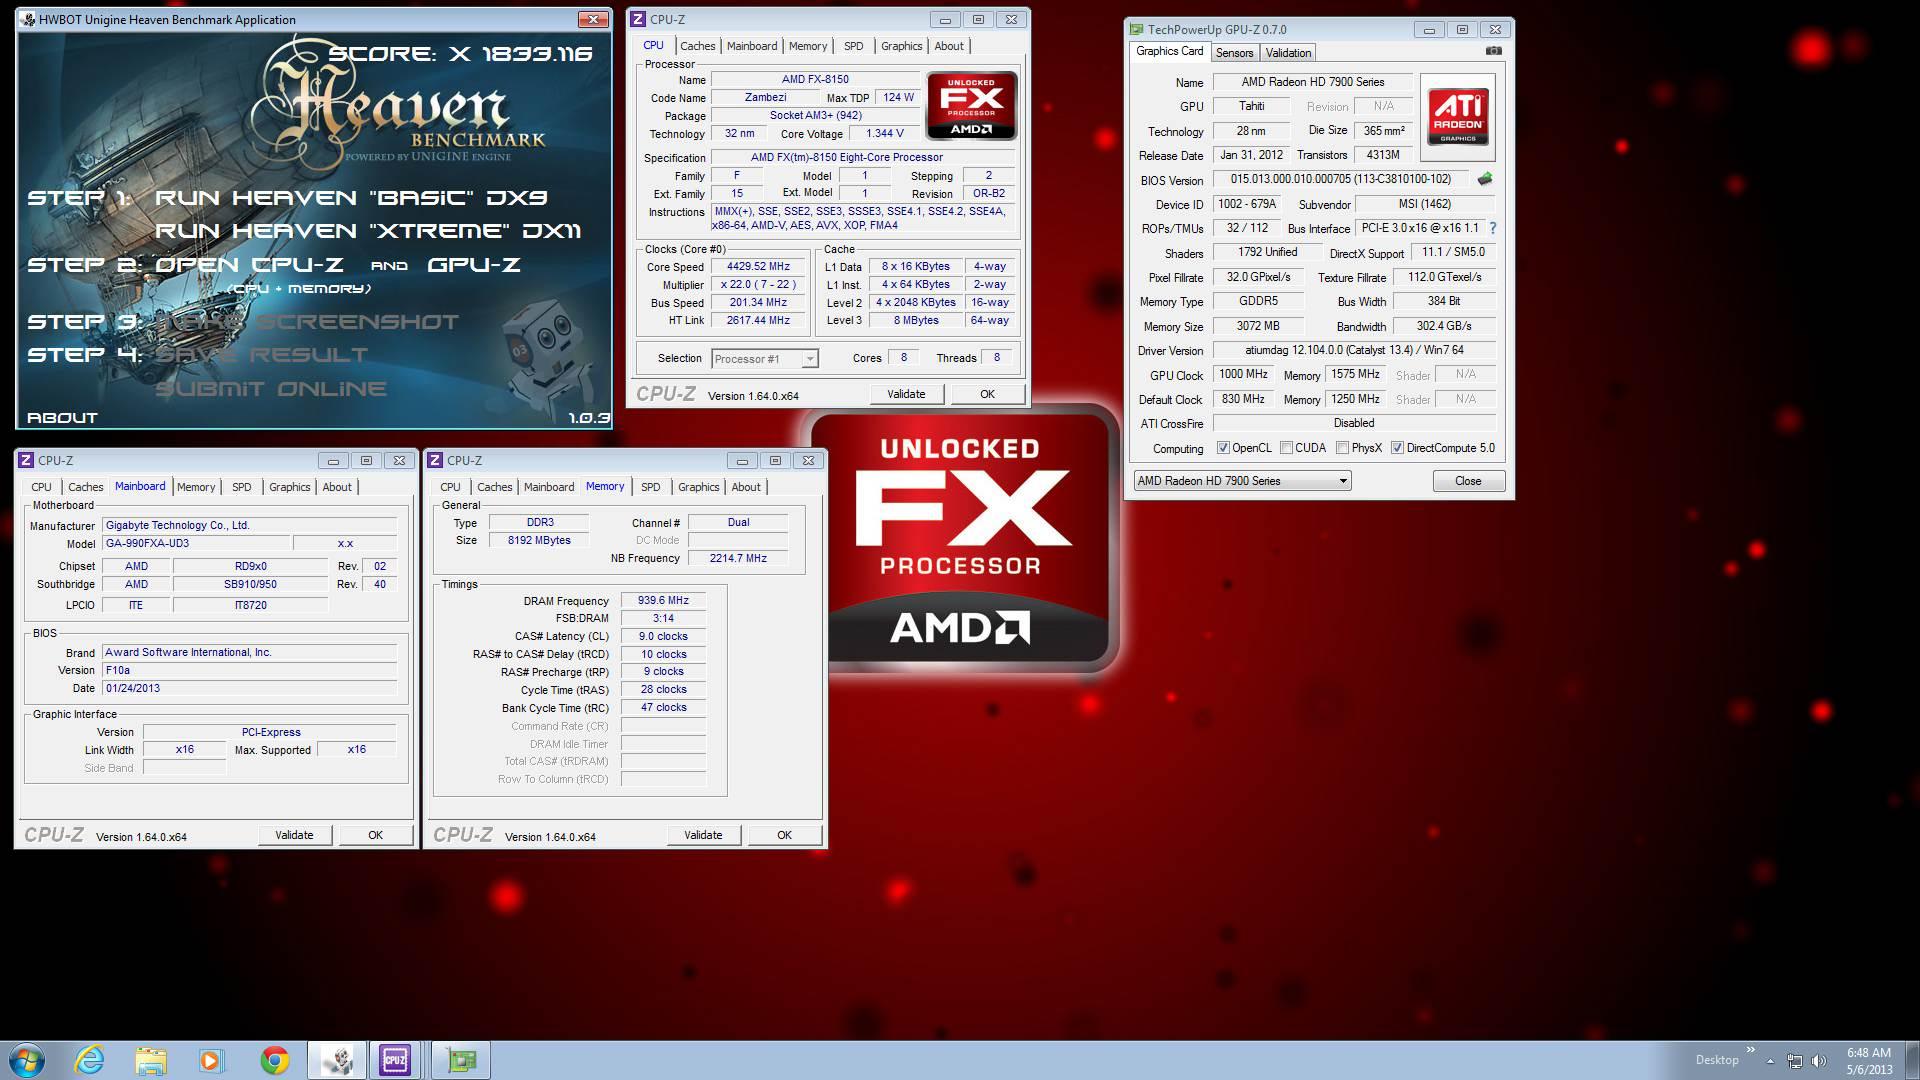The height and width of the screenshot is (1080, 1920).
Task: Open Graphics tab in top CPU-Z window
Action: 901,46
